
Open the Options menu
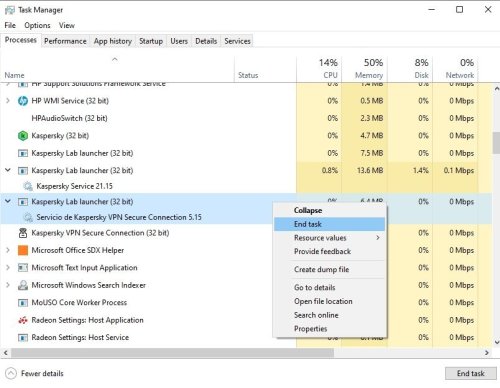point(37,25)
